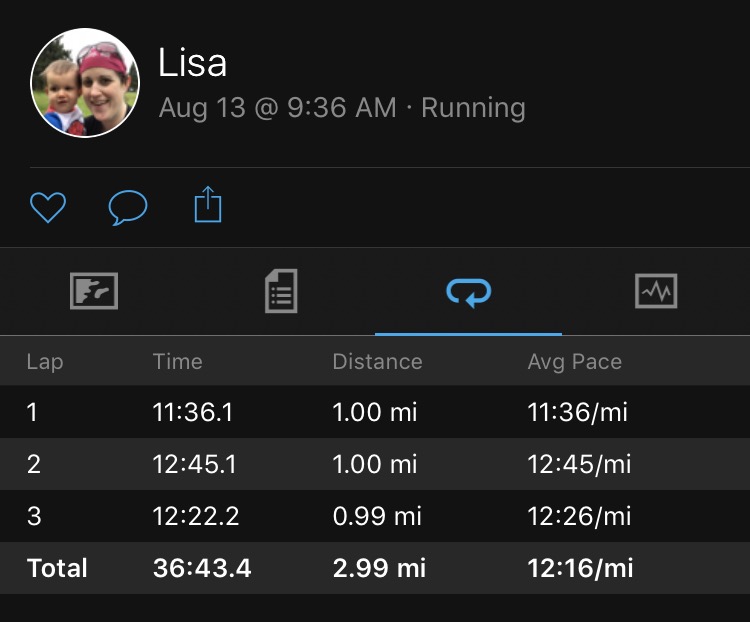Tap the Time column header
Viewport: 750px width, 622px height.
pos(177,361)
